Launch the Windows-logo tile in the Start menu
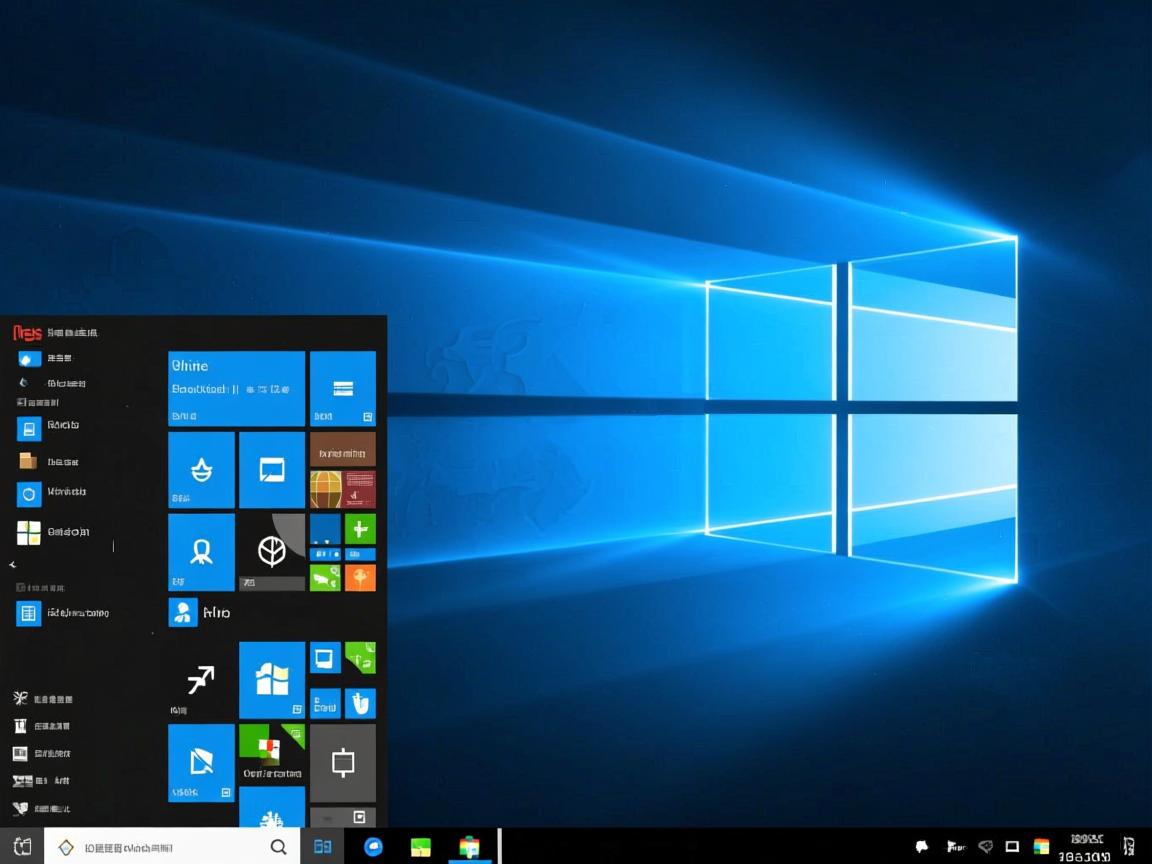This screenshot has width=1152, height=864. tap(272, 681)
